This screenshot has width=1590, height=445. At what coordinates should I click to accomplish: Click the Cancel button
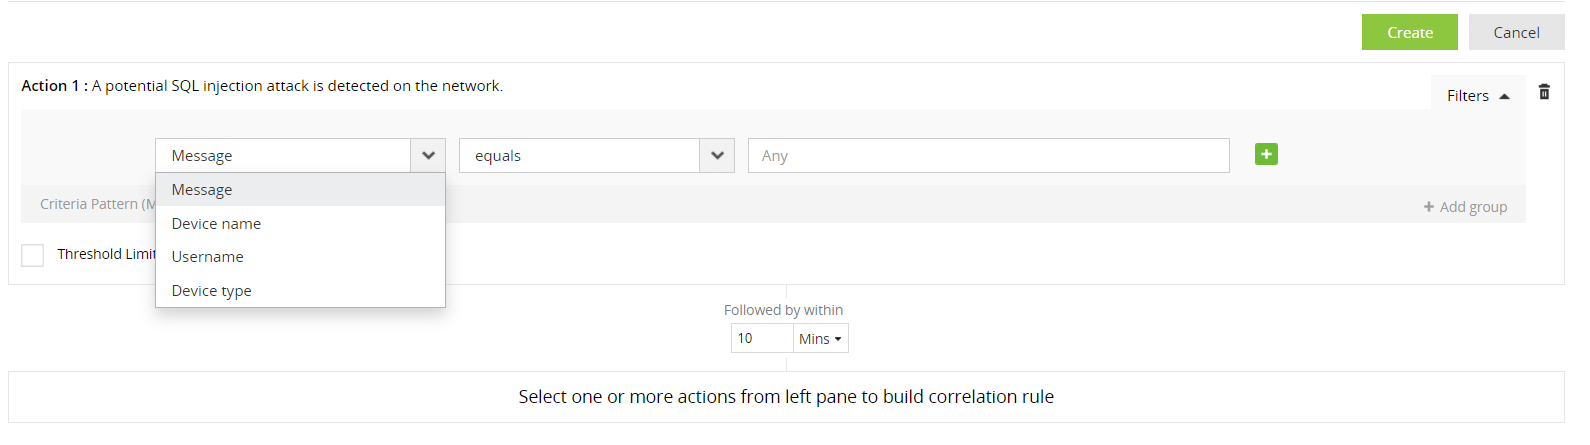click(x=1516, y=33)
